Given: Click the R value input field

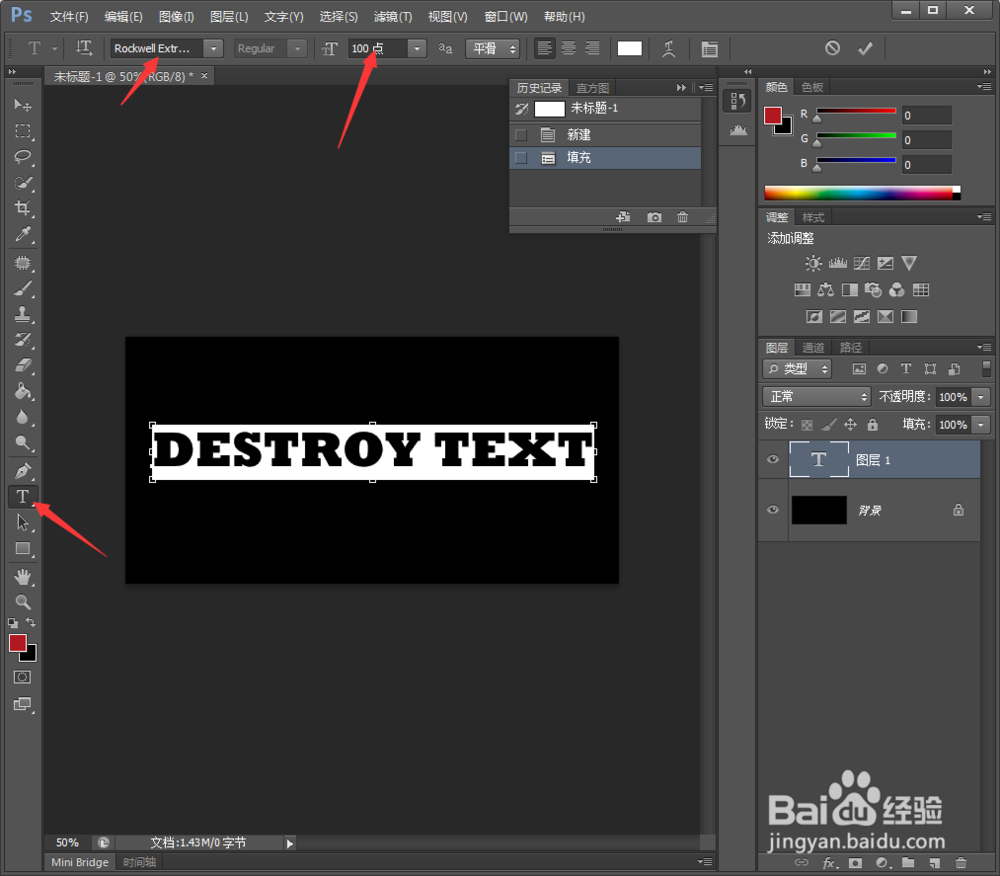Looking at the screenshot, I should click(x=926, y=115).
